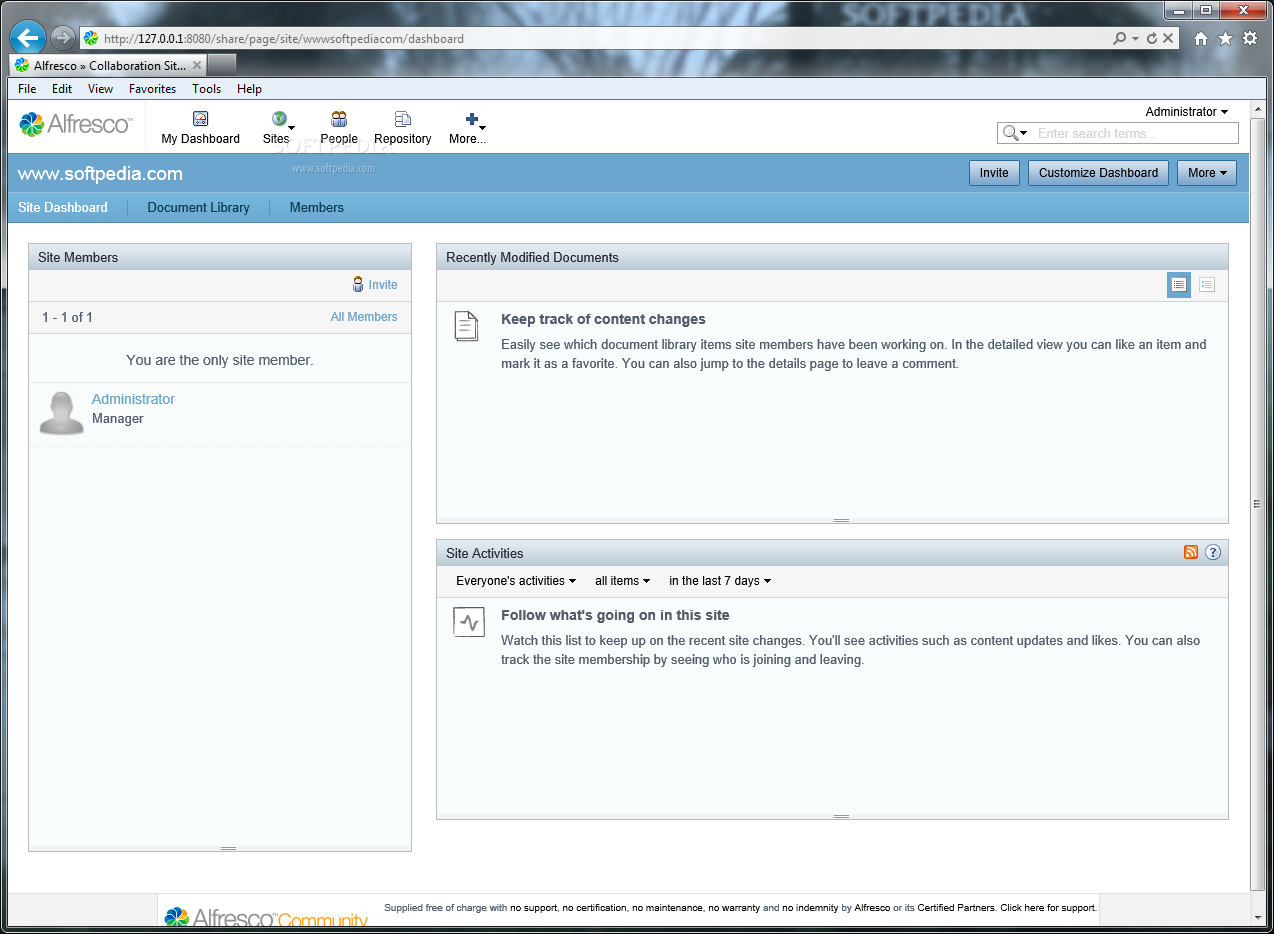Open a new browser tab
This screenshot has width=1274, height=934.
point(222,65)
